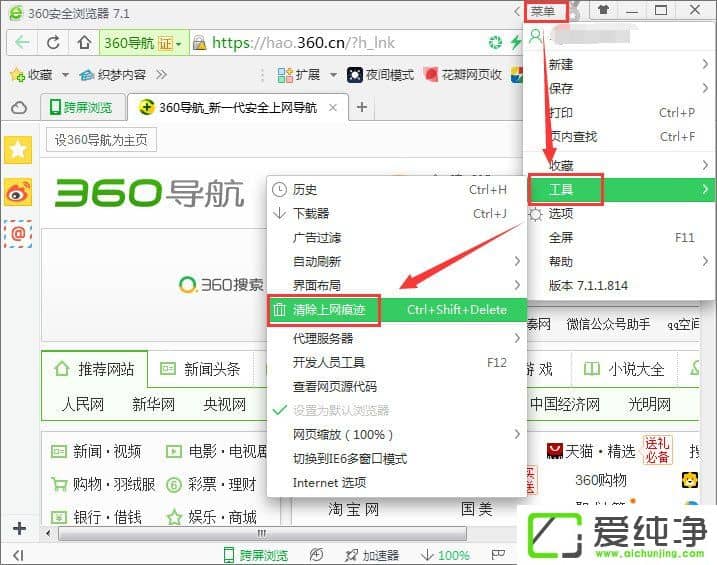Toggle 设置为默认浏览器 checked item
The height and width of the screenshot is (565, 717).
pyautogui.click(x=340, y=410)
